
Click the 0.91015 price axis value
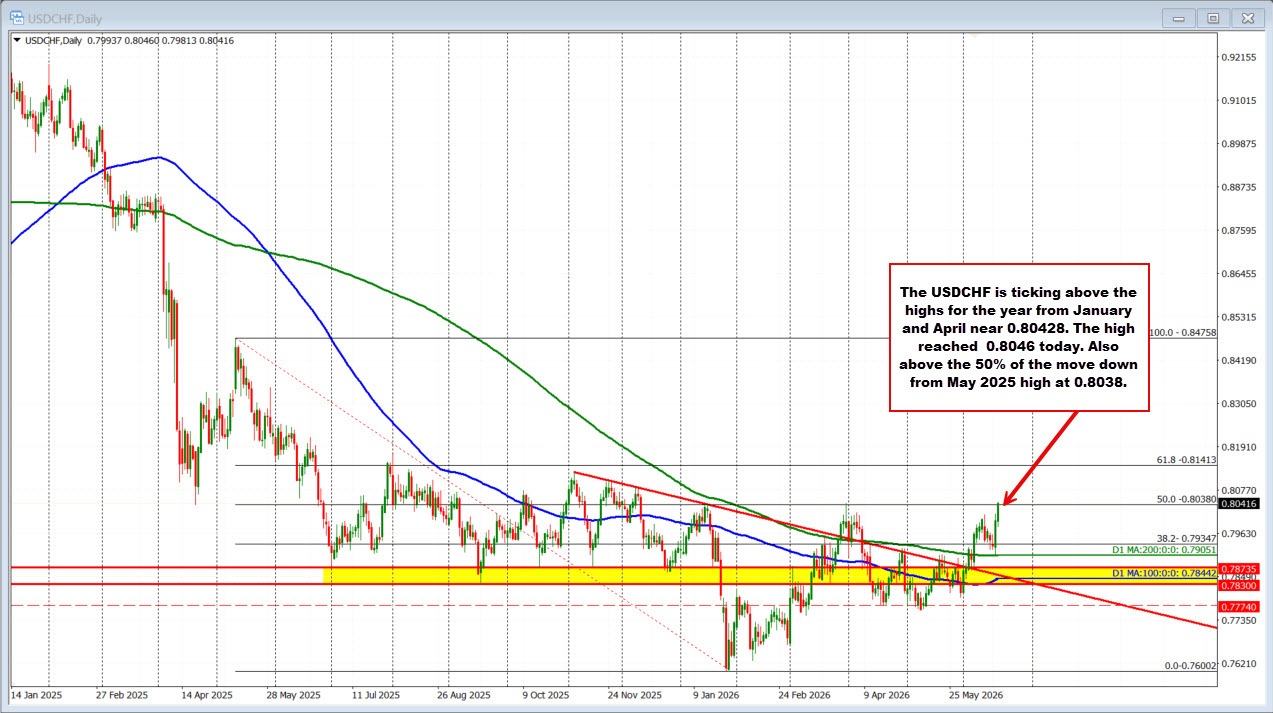point(1239,101)
